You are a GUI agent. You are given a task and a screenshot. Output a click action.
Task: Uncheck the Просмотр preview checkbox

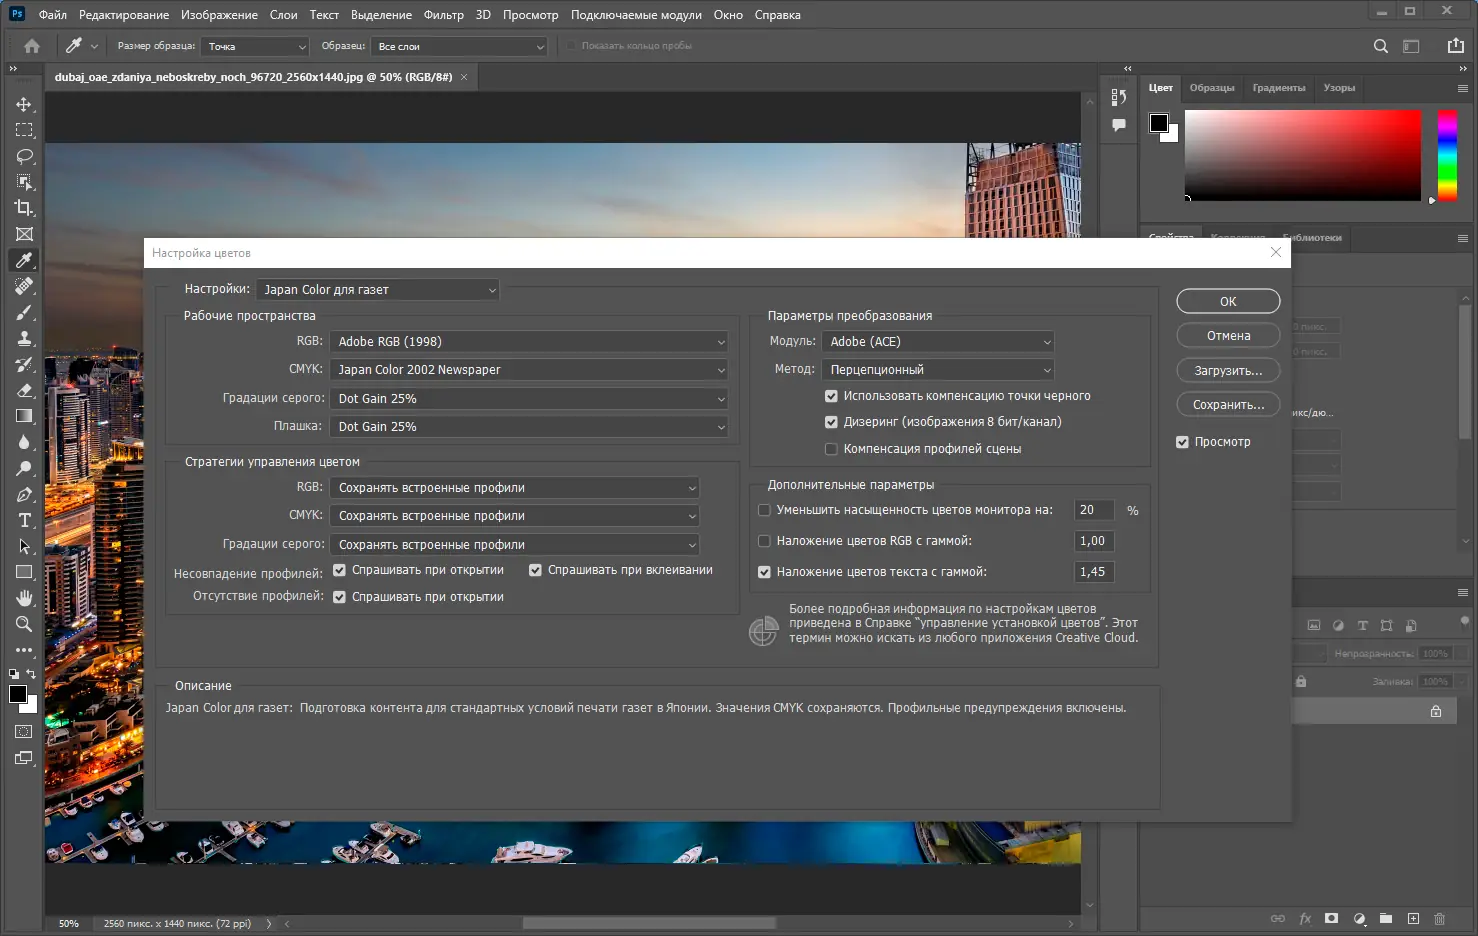tap(1182, 442)
